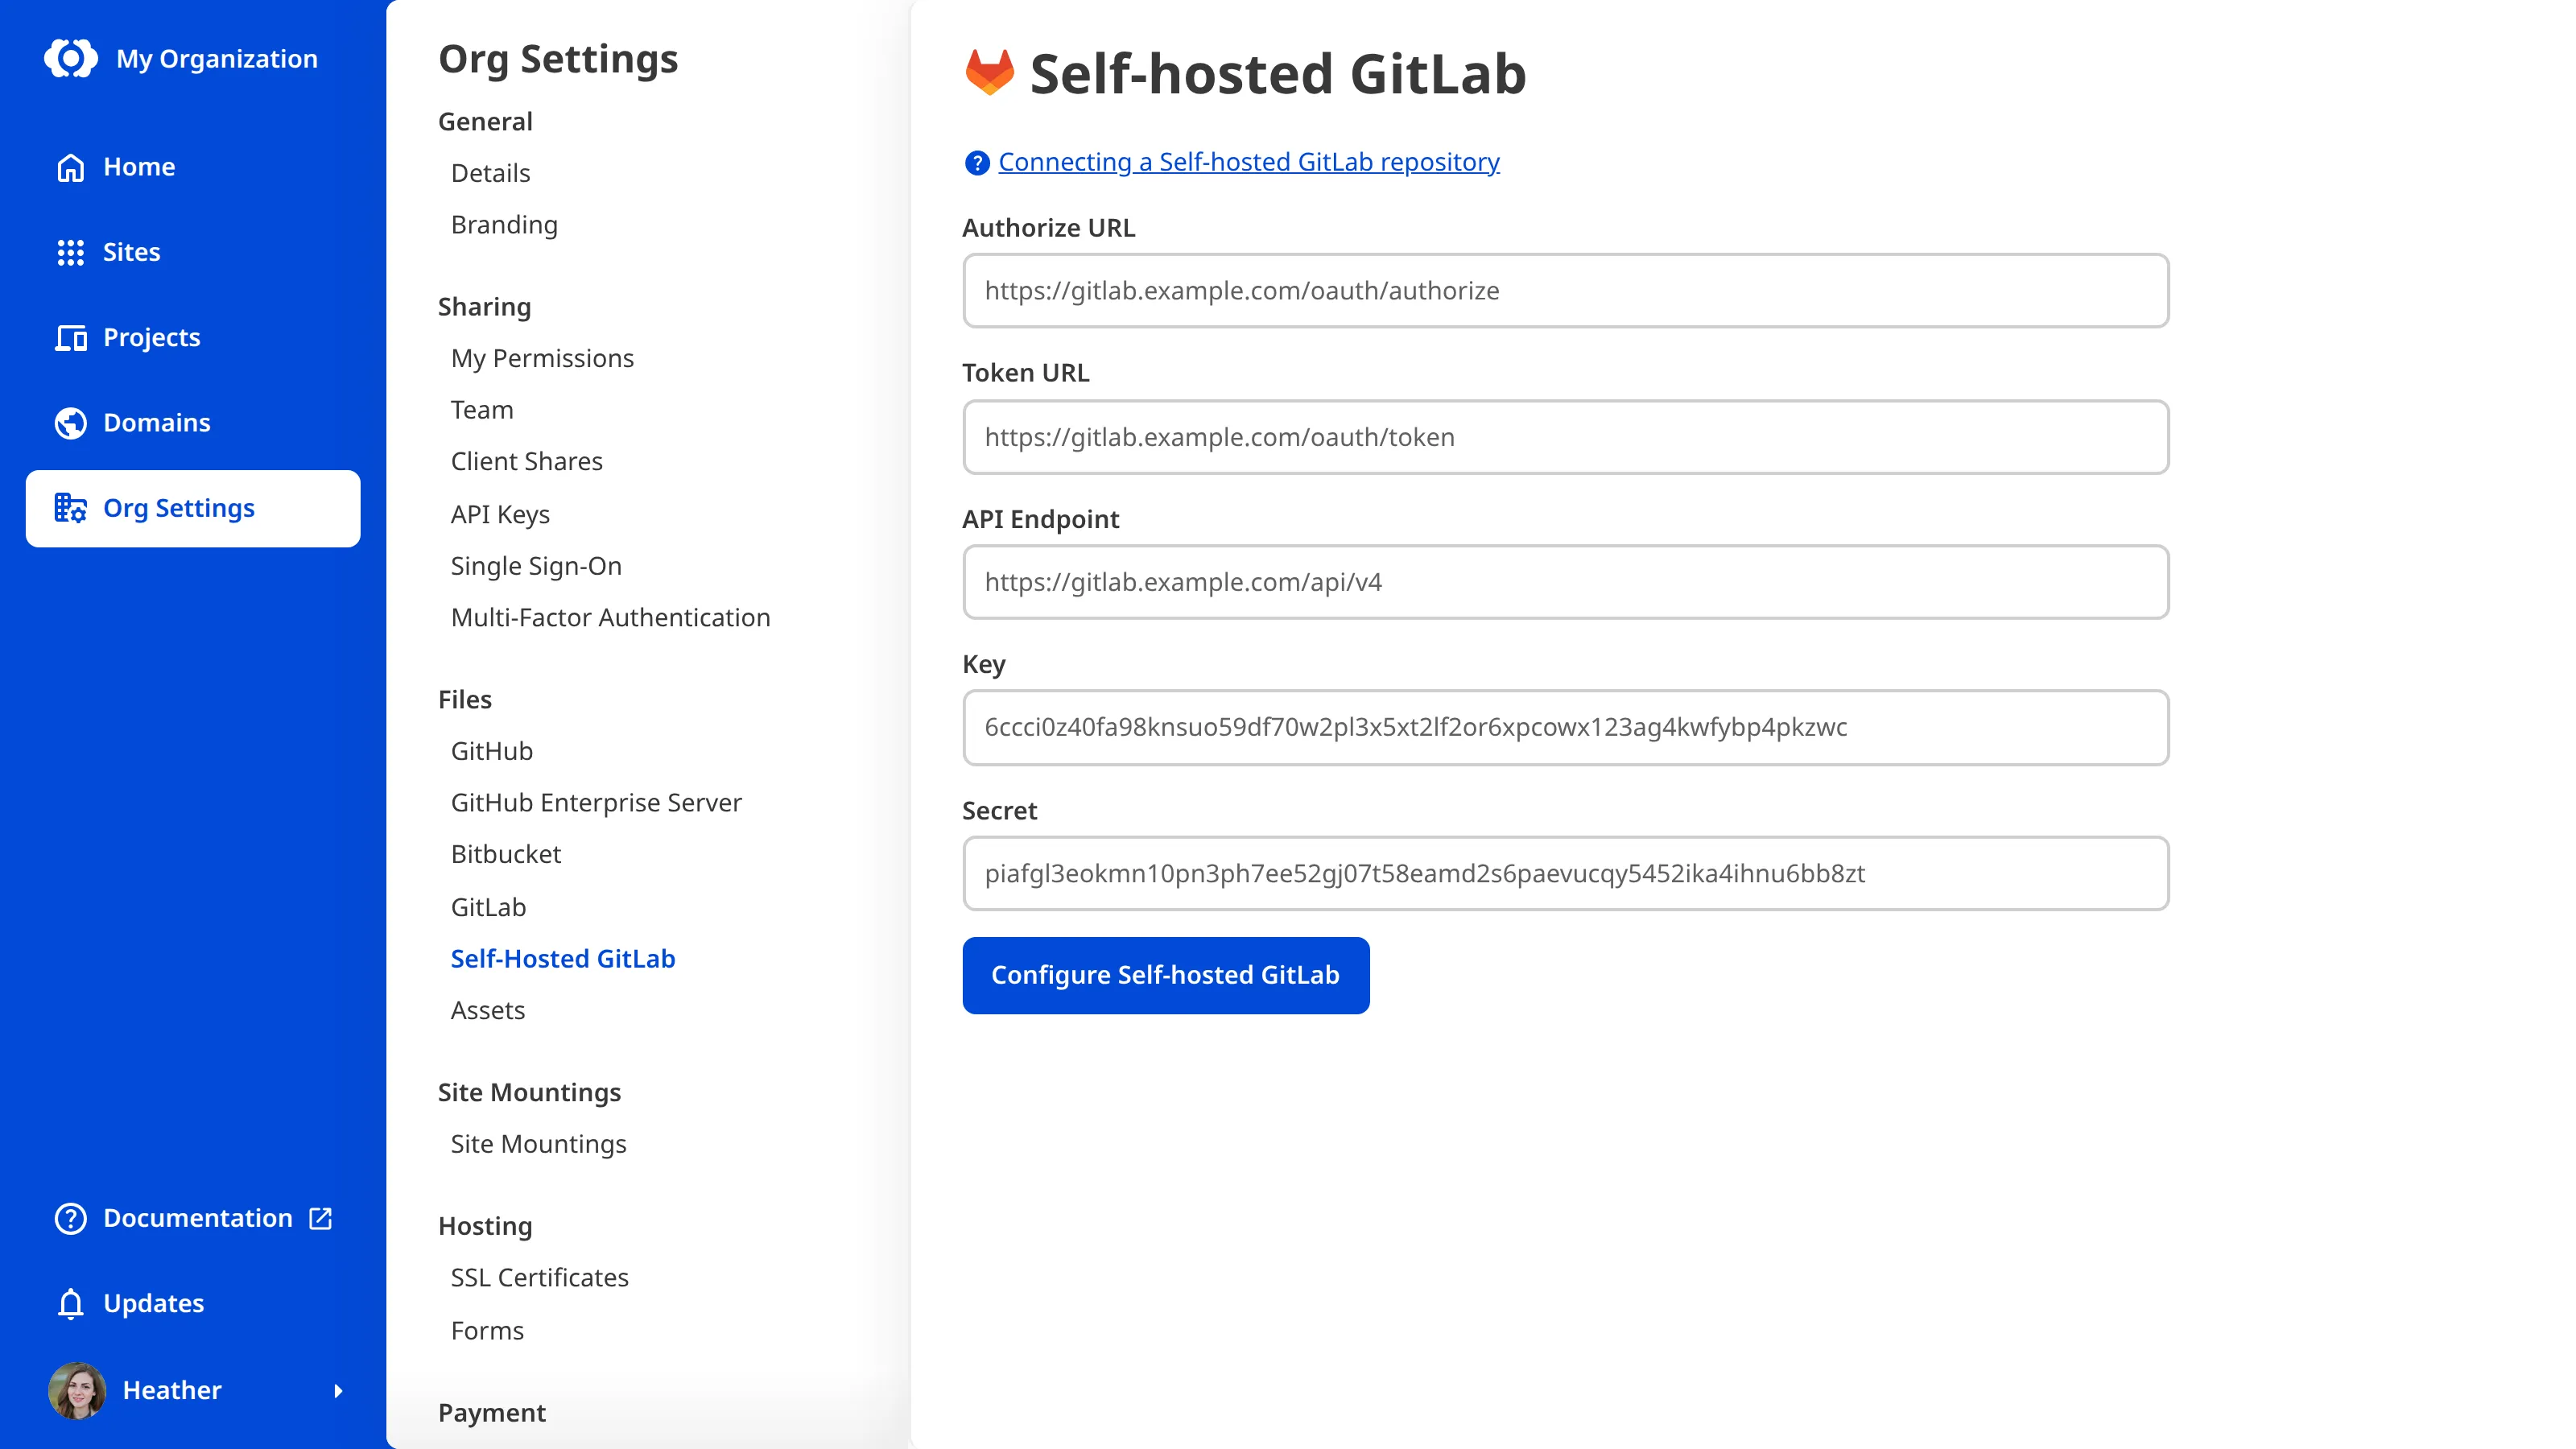Click the General section heading
This screenshot has width=2576, height=1449.
pos(485,121)
